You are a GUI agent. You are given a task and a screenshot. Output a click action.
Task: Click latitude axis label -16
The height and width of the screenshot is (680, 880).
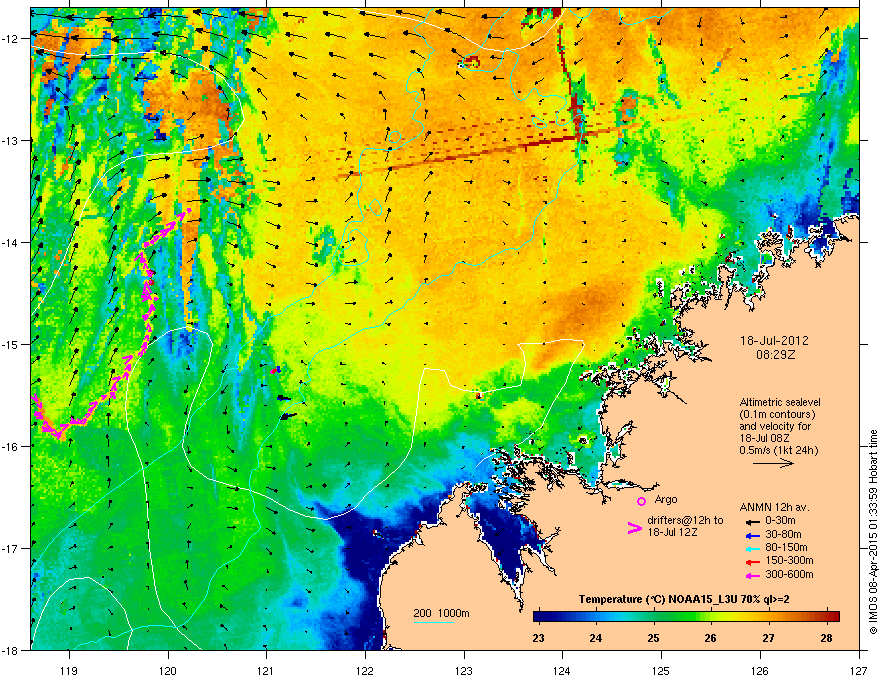[10, 447]
